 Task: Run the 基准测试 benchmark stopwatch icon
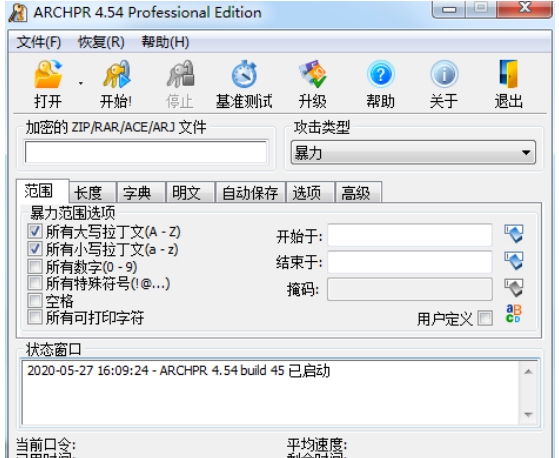[x=244, y=74]
